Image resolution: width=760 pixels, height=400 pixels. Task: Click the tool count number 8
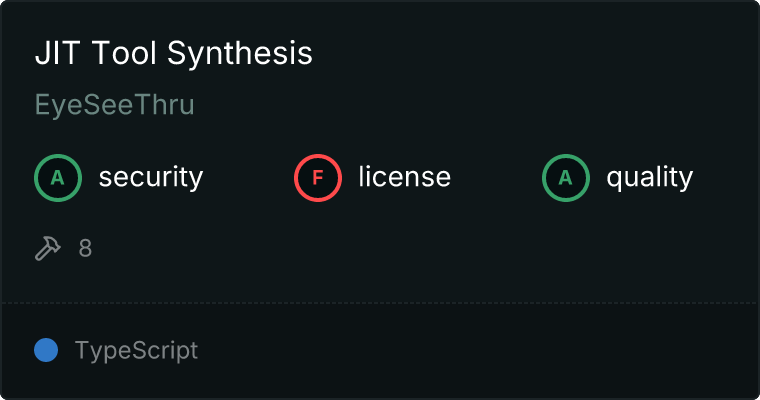[85, 248]
